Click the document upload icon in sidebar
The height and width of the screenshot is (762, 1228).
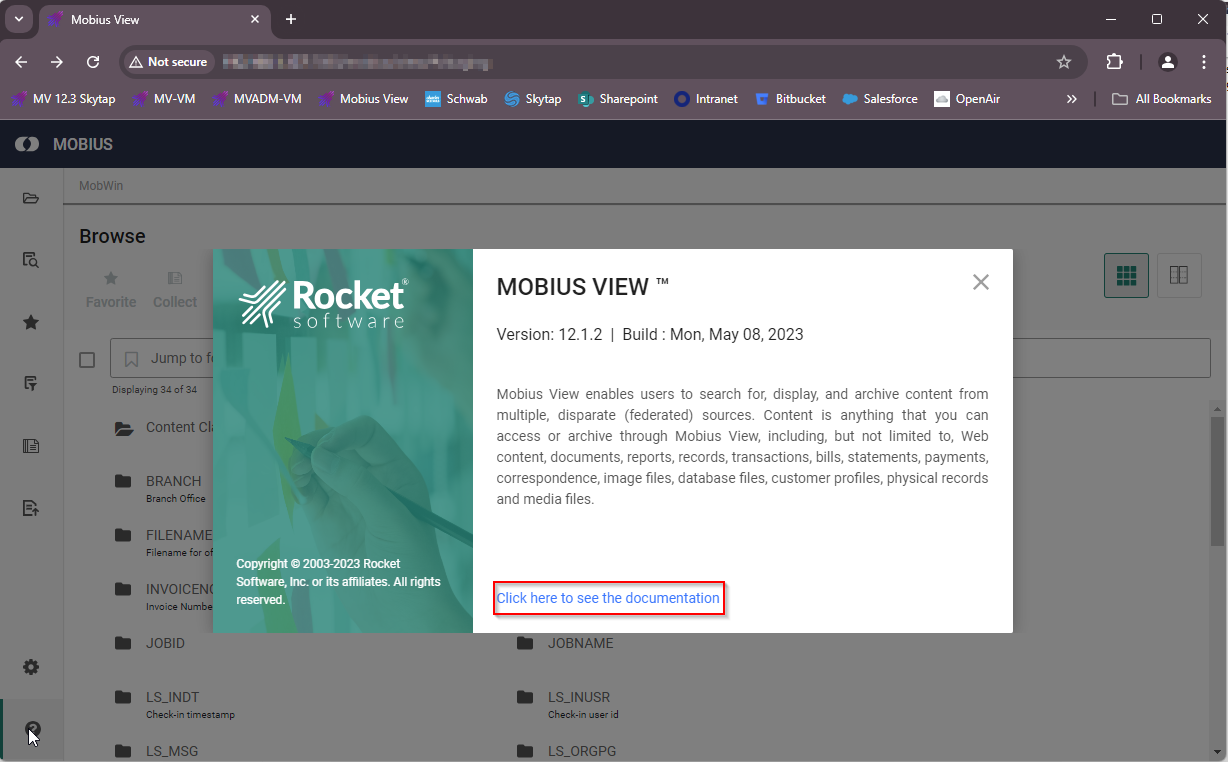coord(31,508)
